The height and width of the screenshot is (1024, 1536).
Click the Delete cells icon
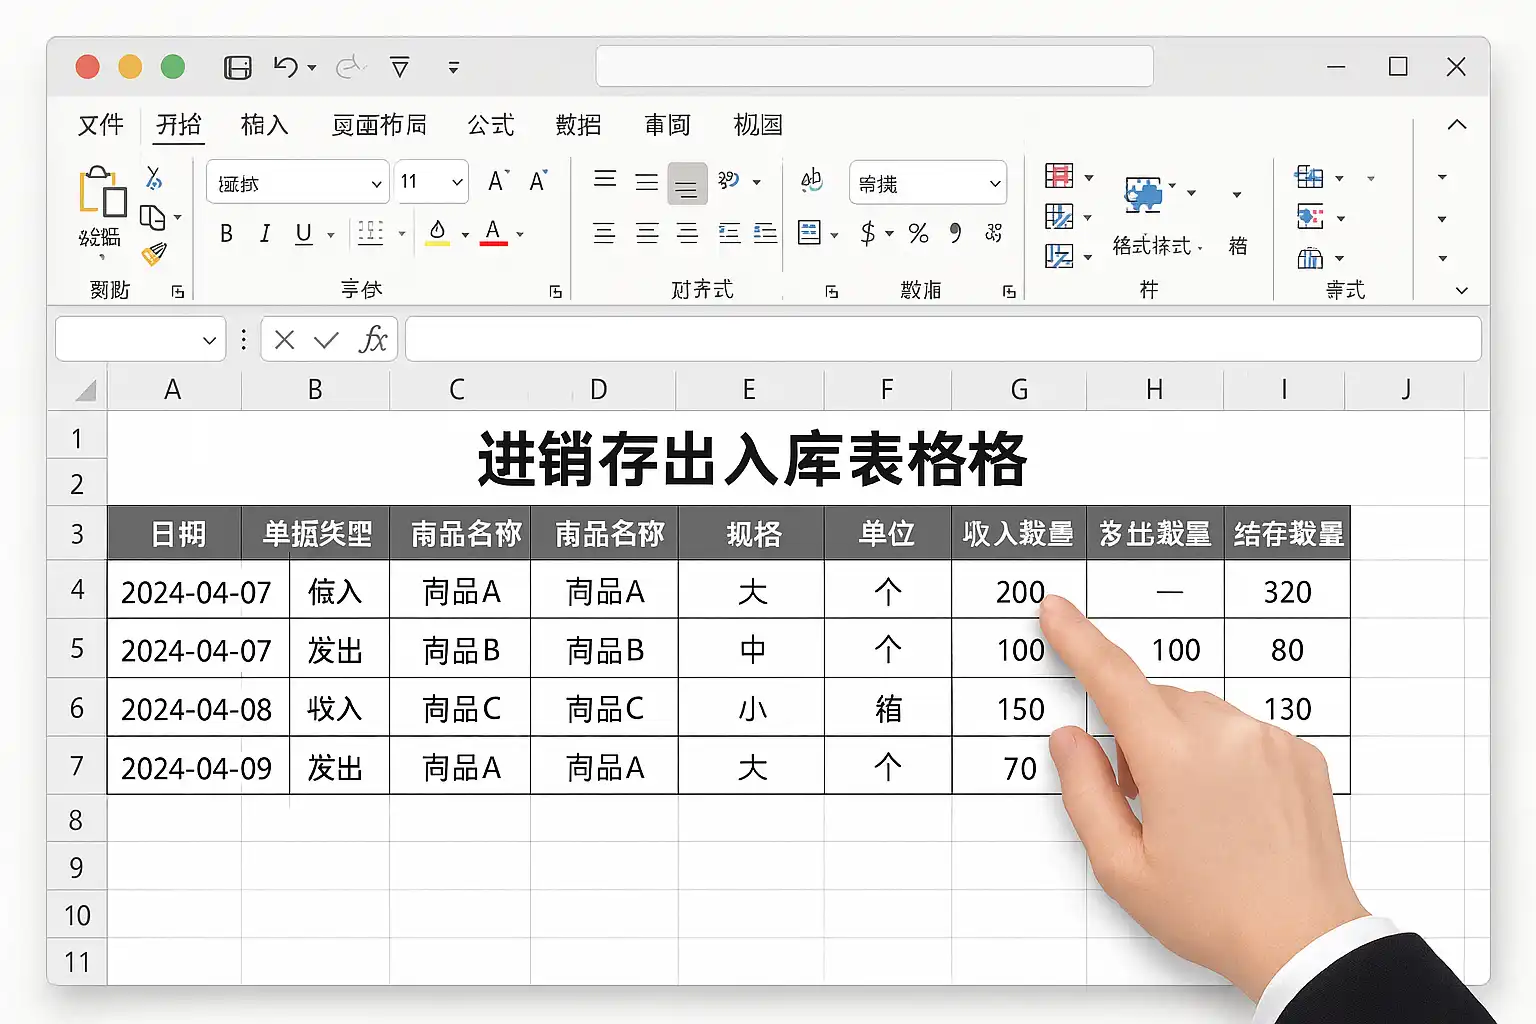1310,217
